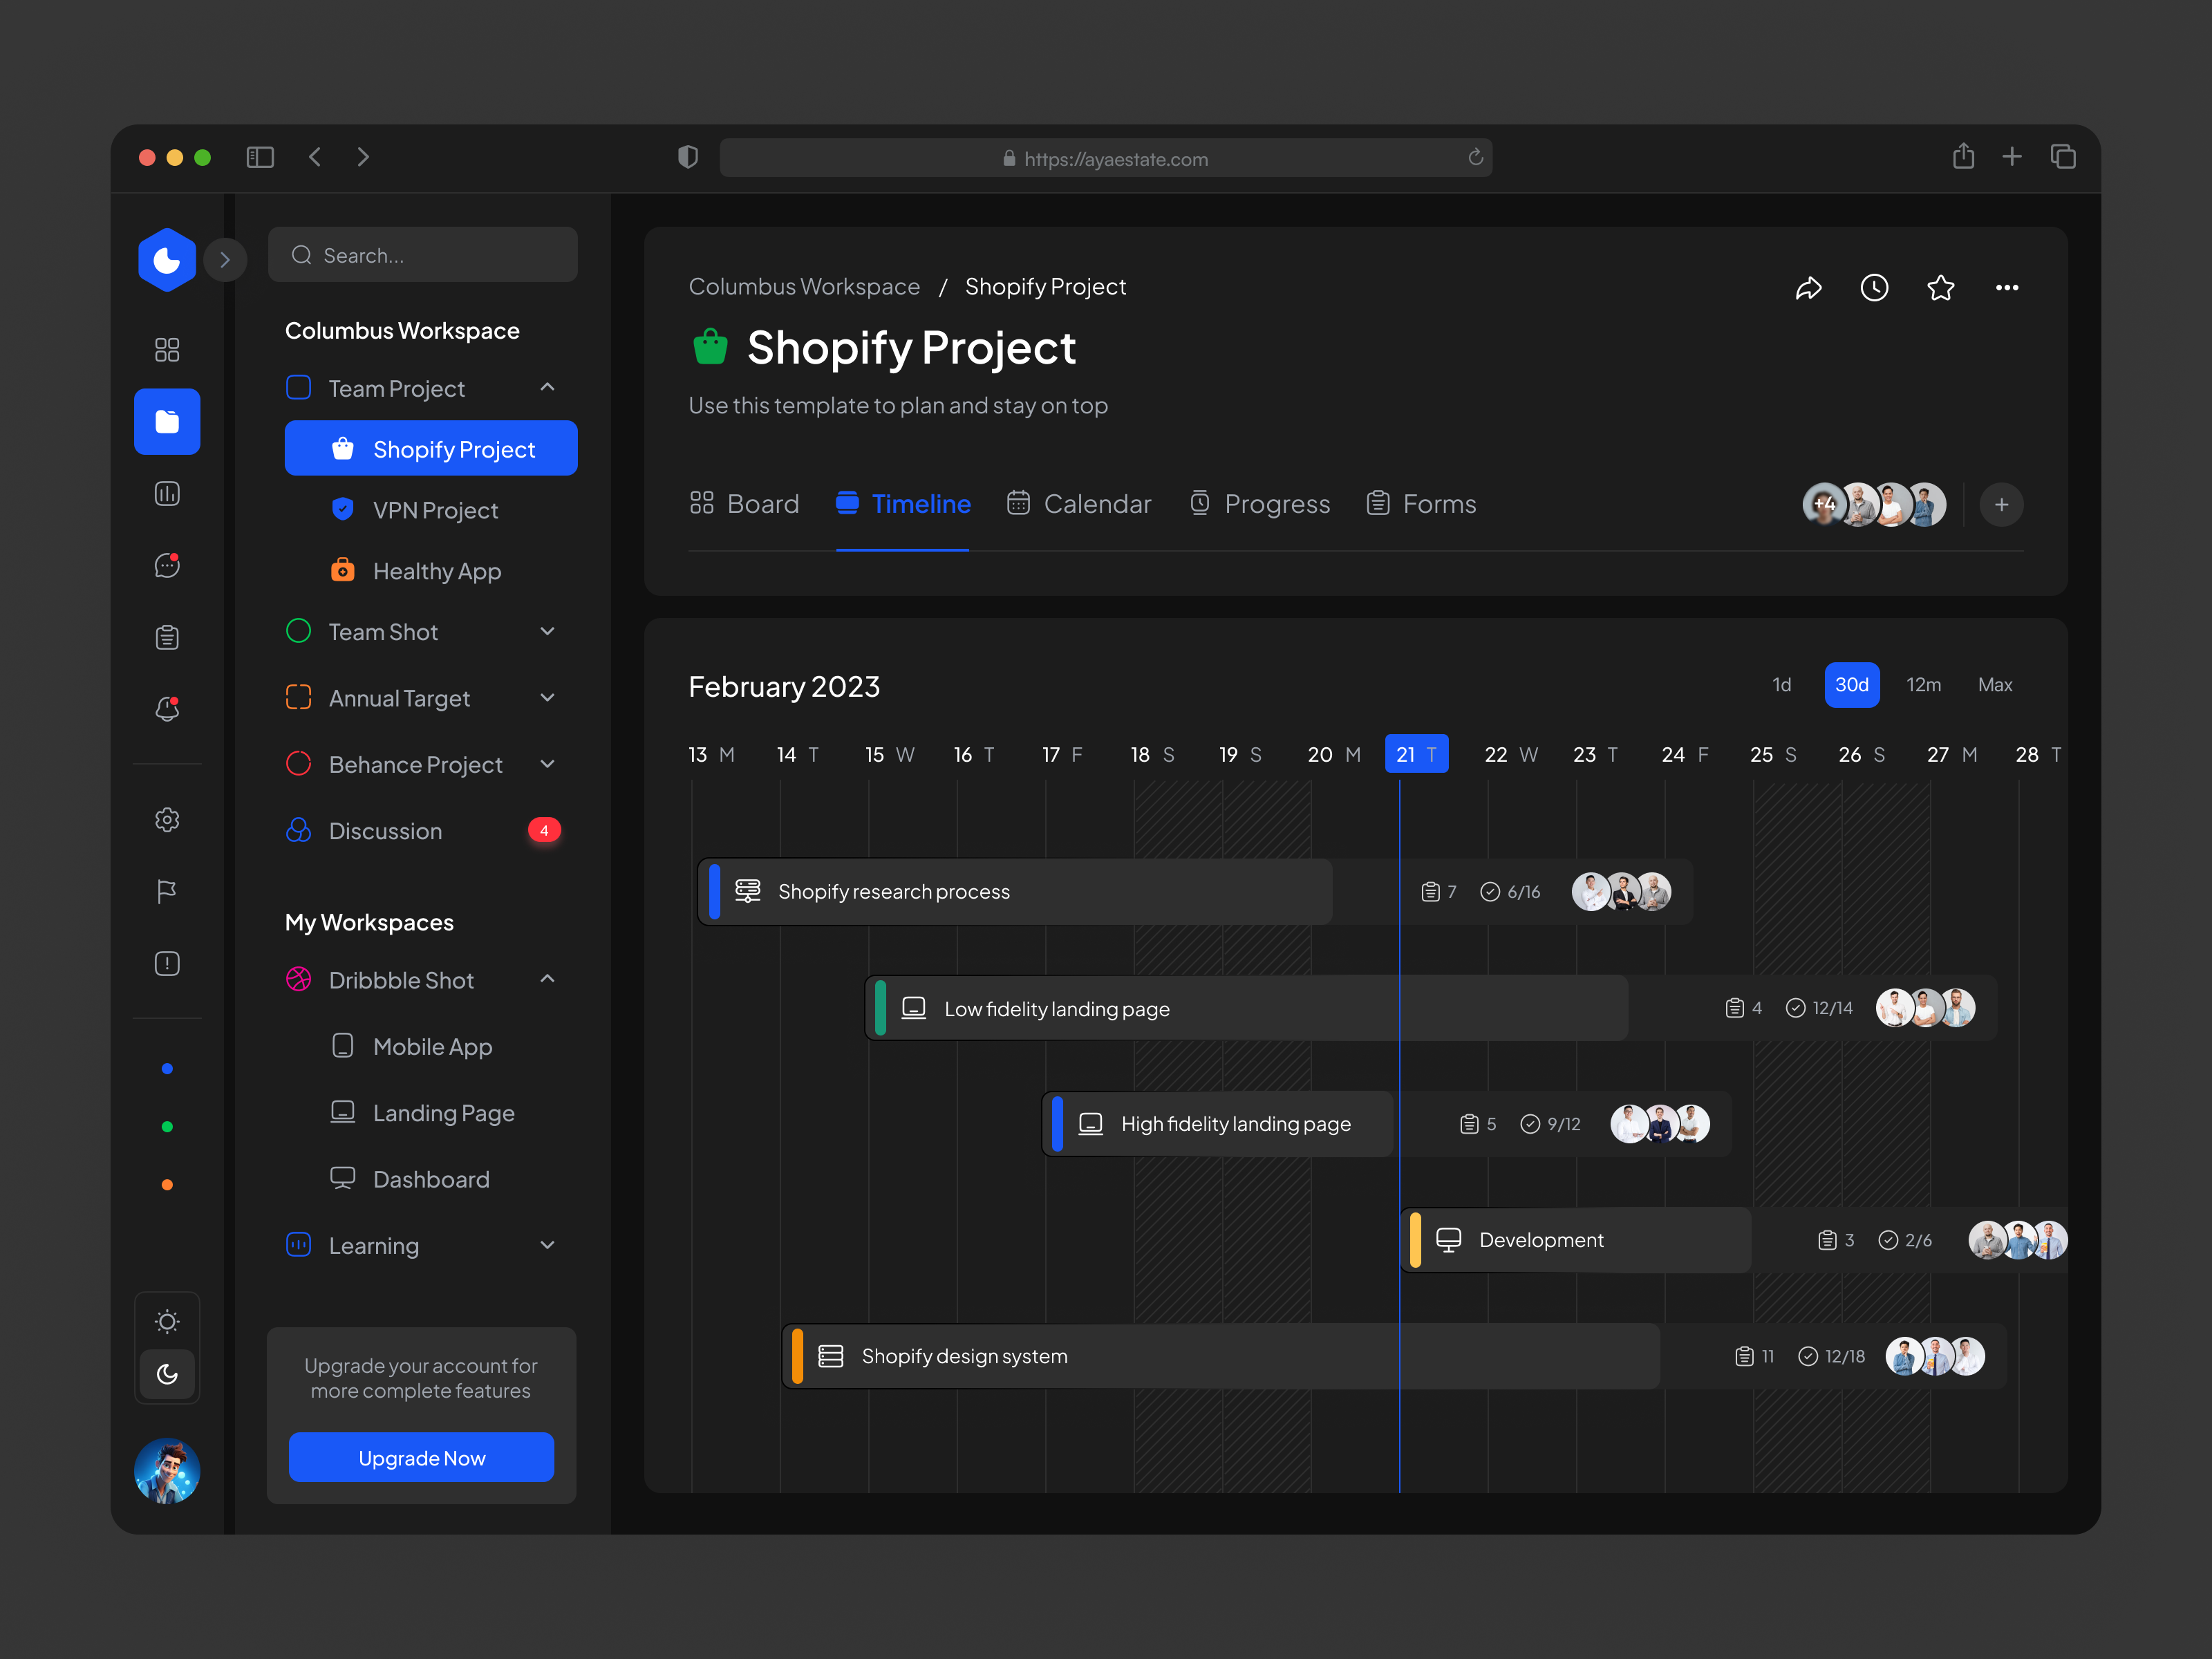Open the Columbus Workspace breadcrumb link

point(804,287)
